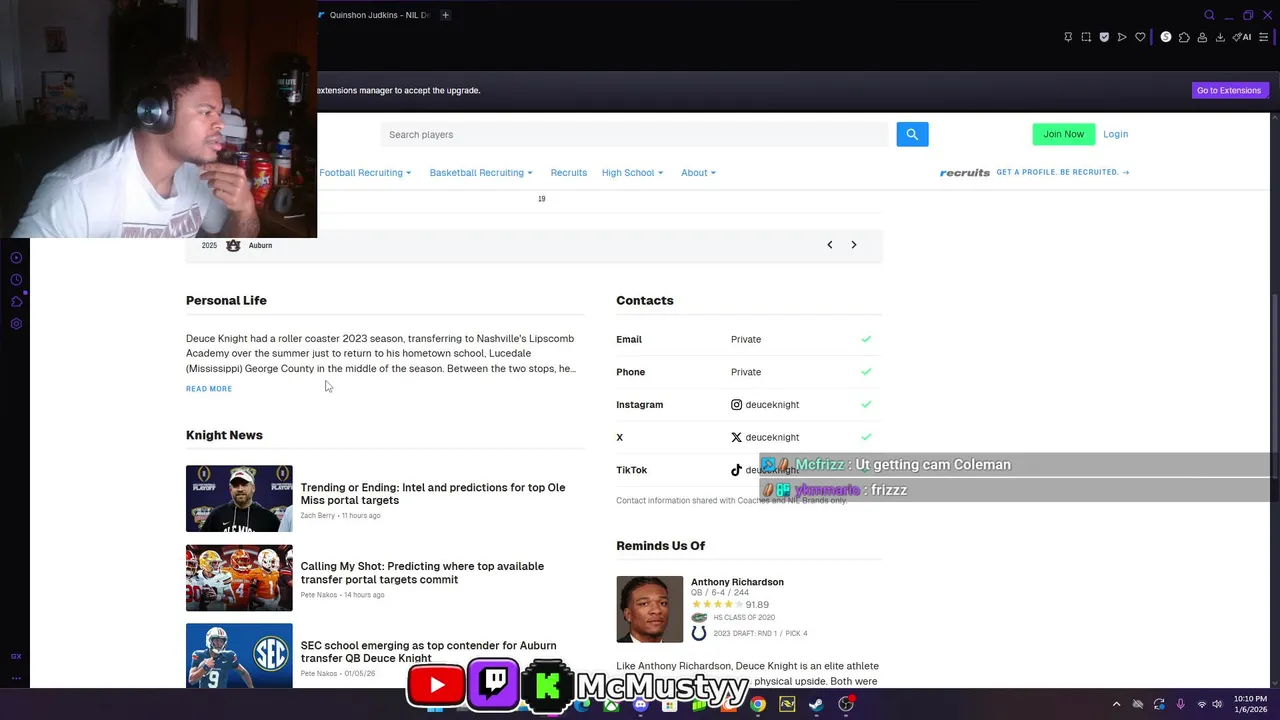Open Calling My Shot portal article
Image resolution: width=1280 pixels, height=720 pixels.
coord(422,573)
